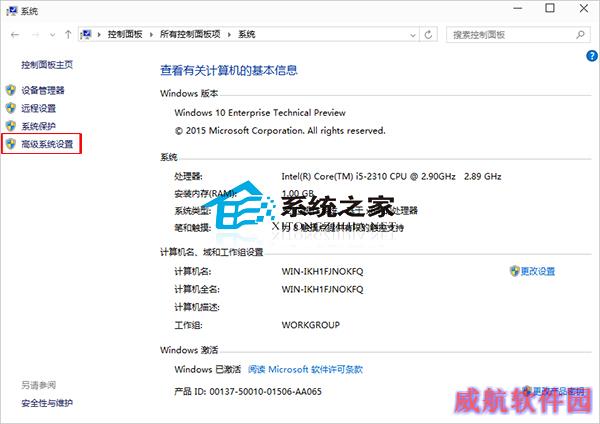Click Change settings (更改设置) link
The width and height of the screenshot is (600, 424).
538,271
